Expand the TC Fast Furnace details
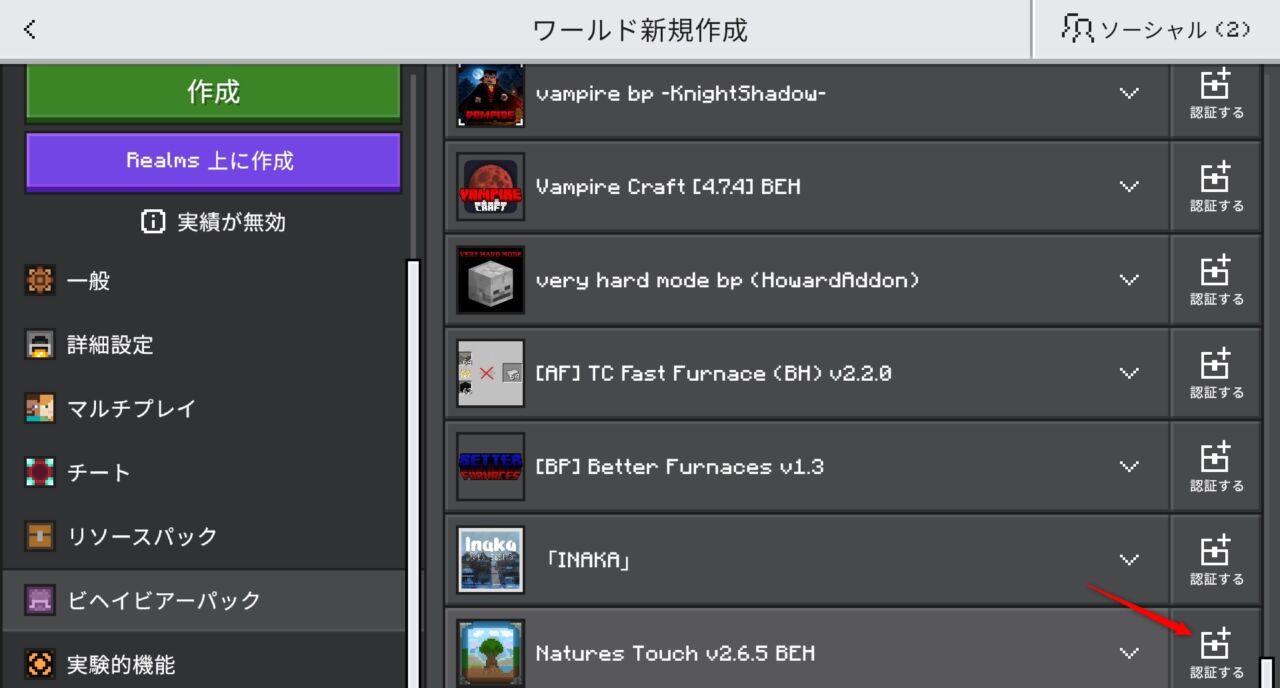The width and height of the screenshot is (1280, 688). tap(1129, 373)
